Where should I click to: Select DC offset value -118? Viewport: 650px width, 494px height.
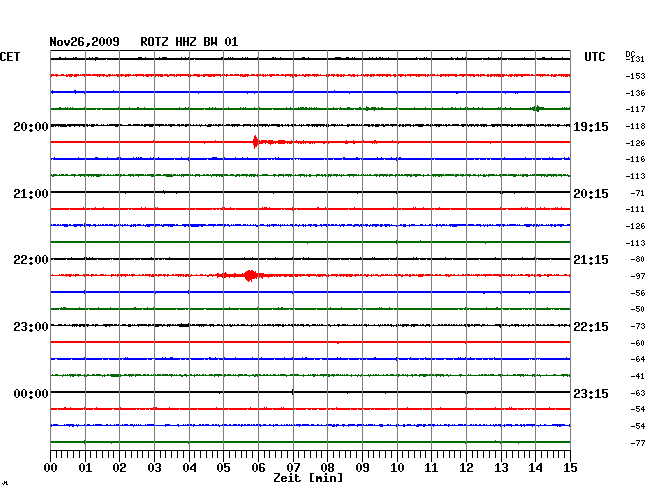(x=635, y=126)
